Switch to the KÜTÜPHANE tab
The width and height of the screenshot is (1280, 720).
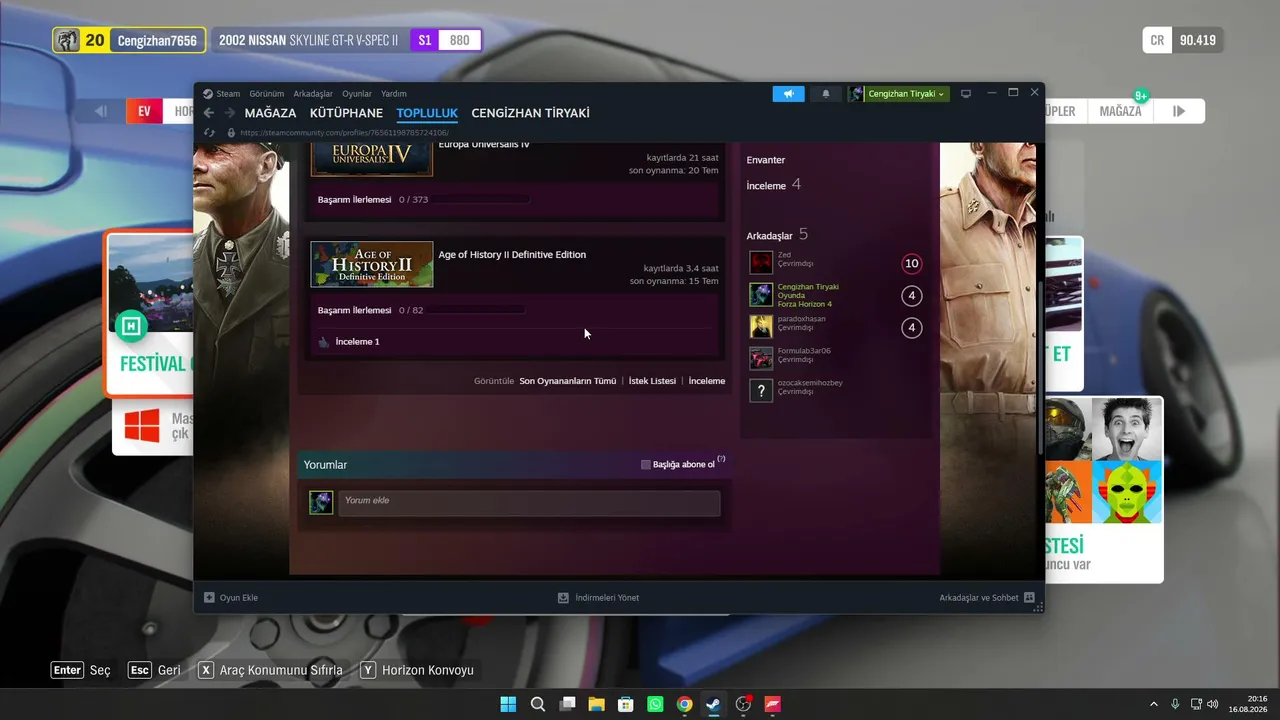click(346, 113)
